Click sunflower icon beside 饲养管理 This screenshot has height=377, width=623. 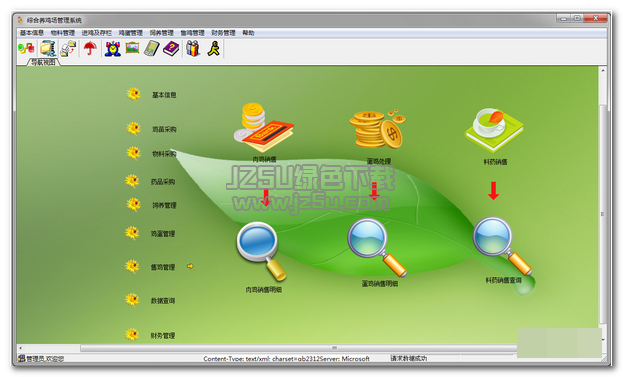(x=134, y=205)
